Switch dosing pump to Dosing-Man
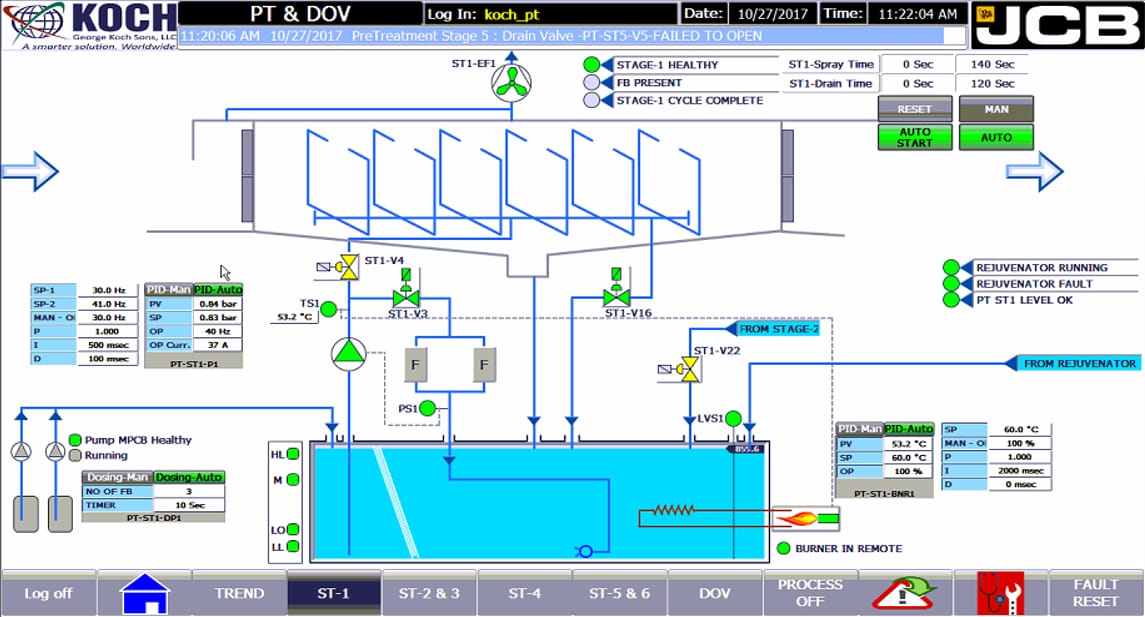This screenshot has width=1145, height=617. click(118, 478)
